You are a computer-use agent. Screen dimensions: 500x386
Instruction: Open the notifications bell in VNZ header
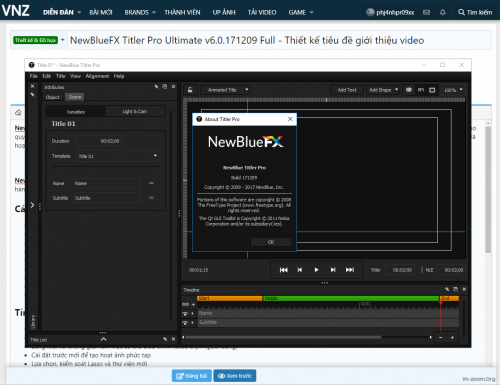[x=443, y=12]
